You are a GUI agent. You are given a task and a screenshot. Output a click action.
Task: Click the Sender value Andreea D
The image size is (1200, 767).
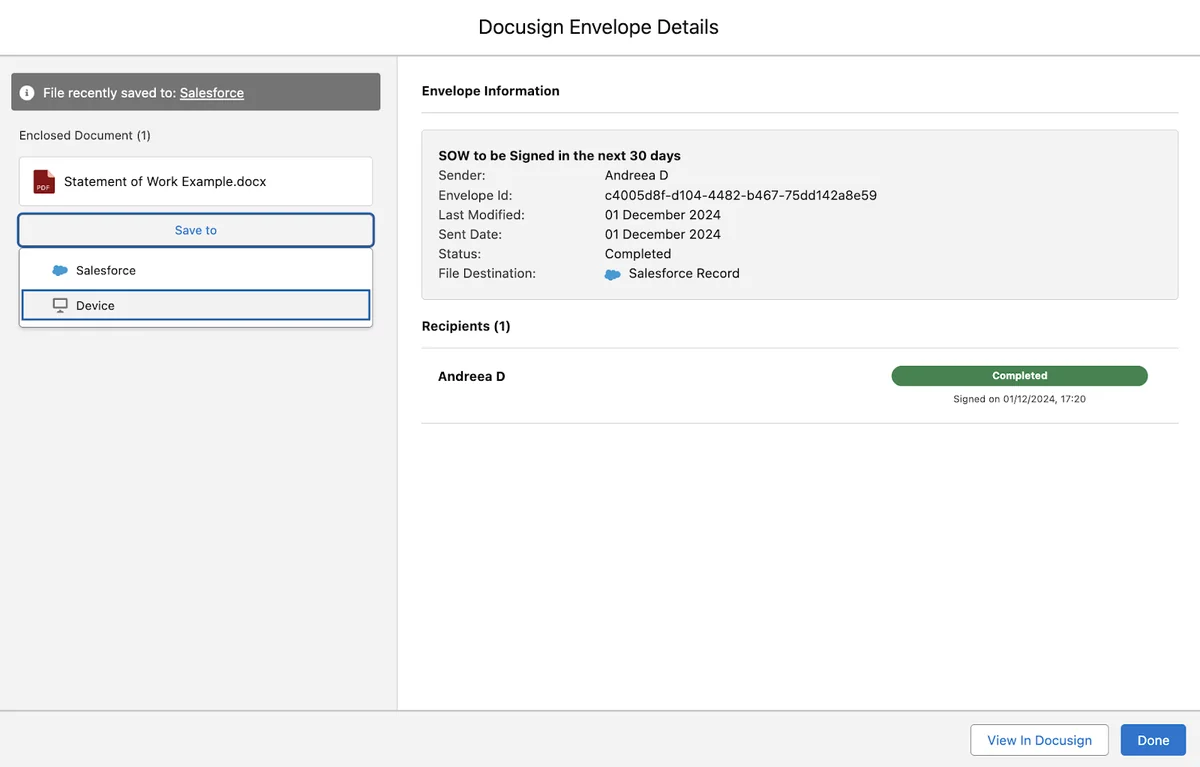[637, 175]
